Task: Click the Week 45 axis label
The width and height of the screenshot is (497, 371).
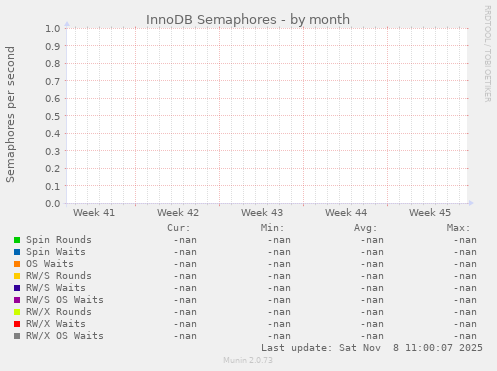Action: point(430,213)
